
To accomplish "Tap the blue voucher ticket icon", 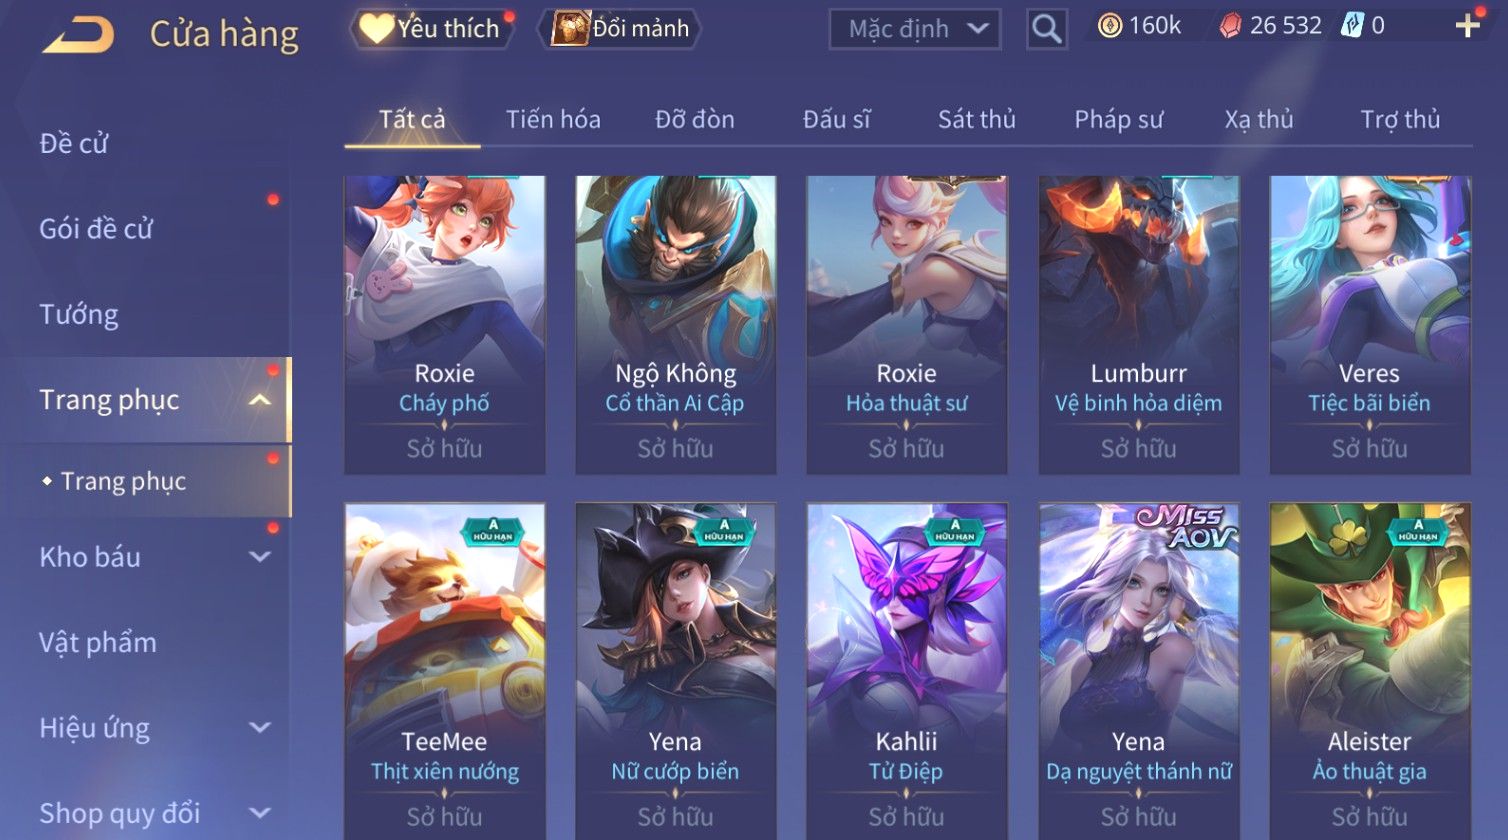I will pyautogui.click(x=1352, y=26).
